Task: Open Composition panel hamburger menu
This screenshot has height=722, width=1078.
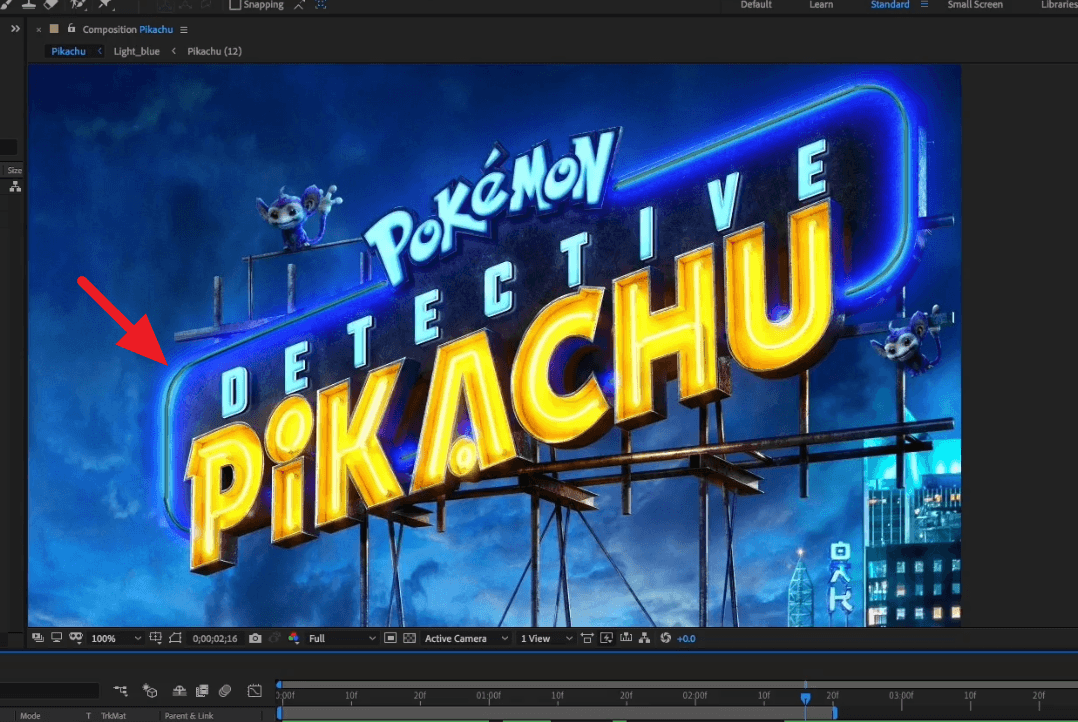Action: [184, 30]
